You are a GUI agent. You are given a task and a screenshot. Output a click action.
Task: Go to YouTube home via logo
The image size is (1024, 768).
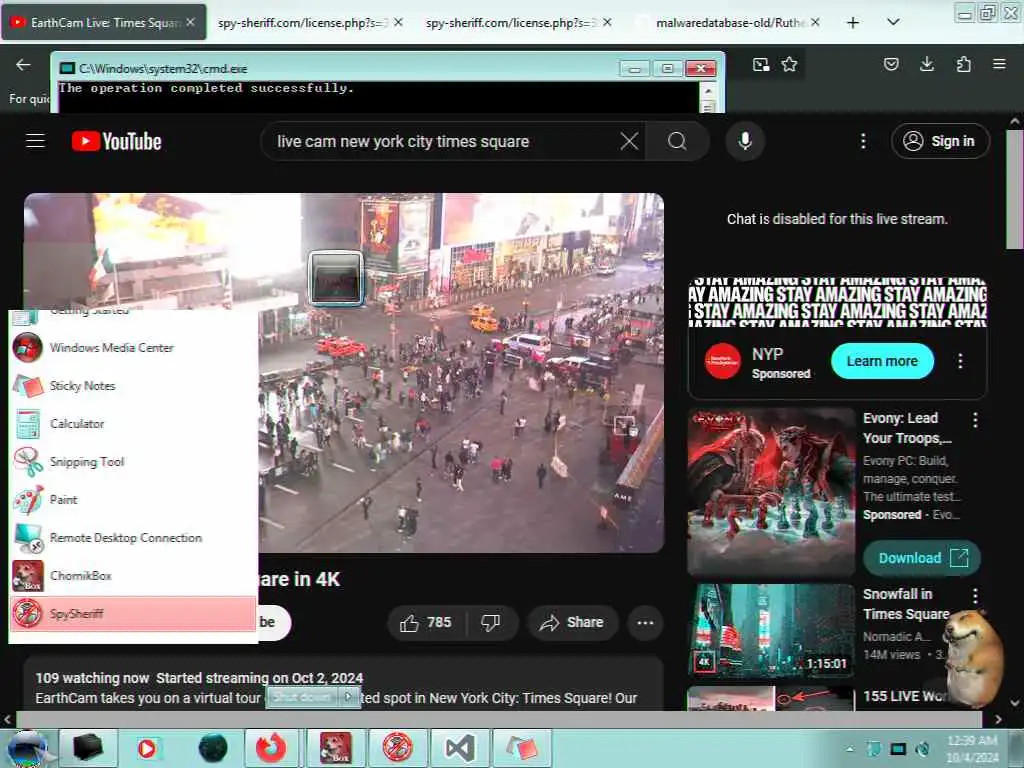(x=116, y=141)
